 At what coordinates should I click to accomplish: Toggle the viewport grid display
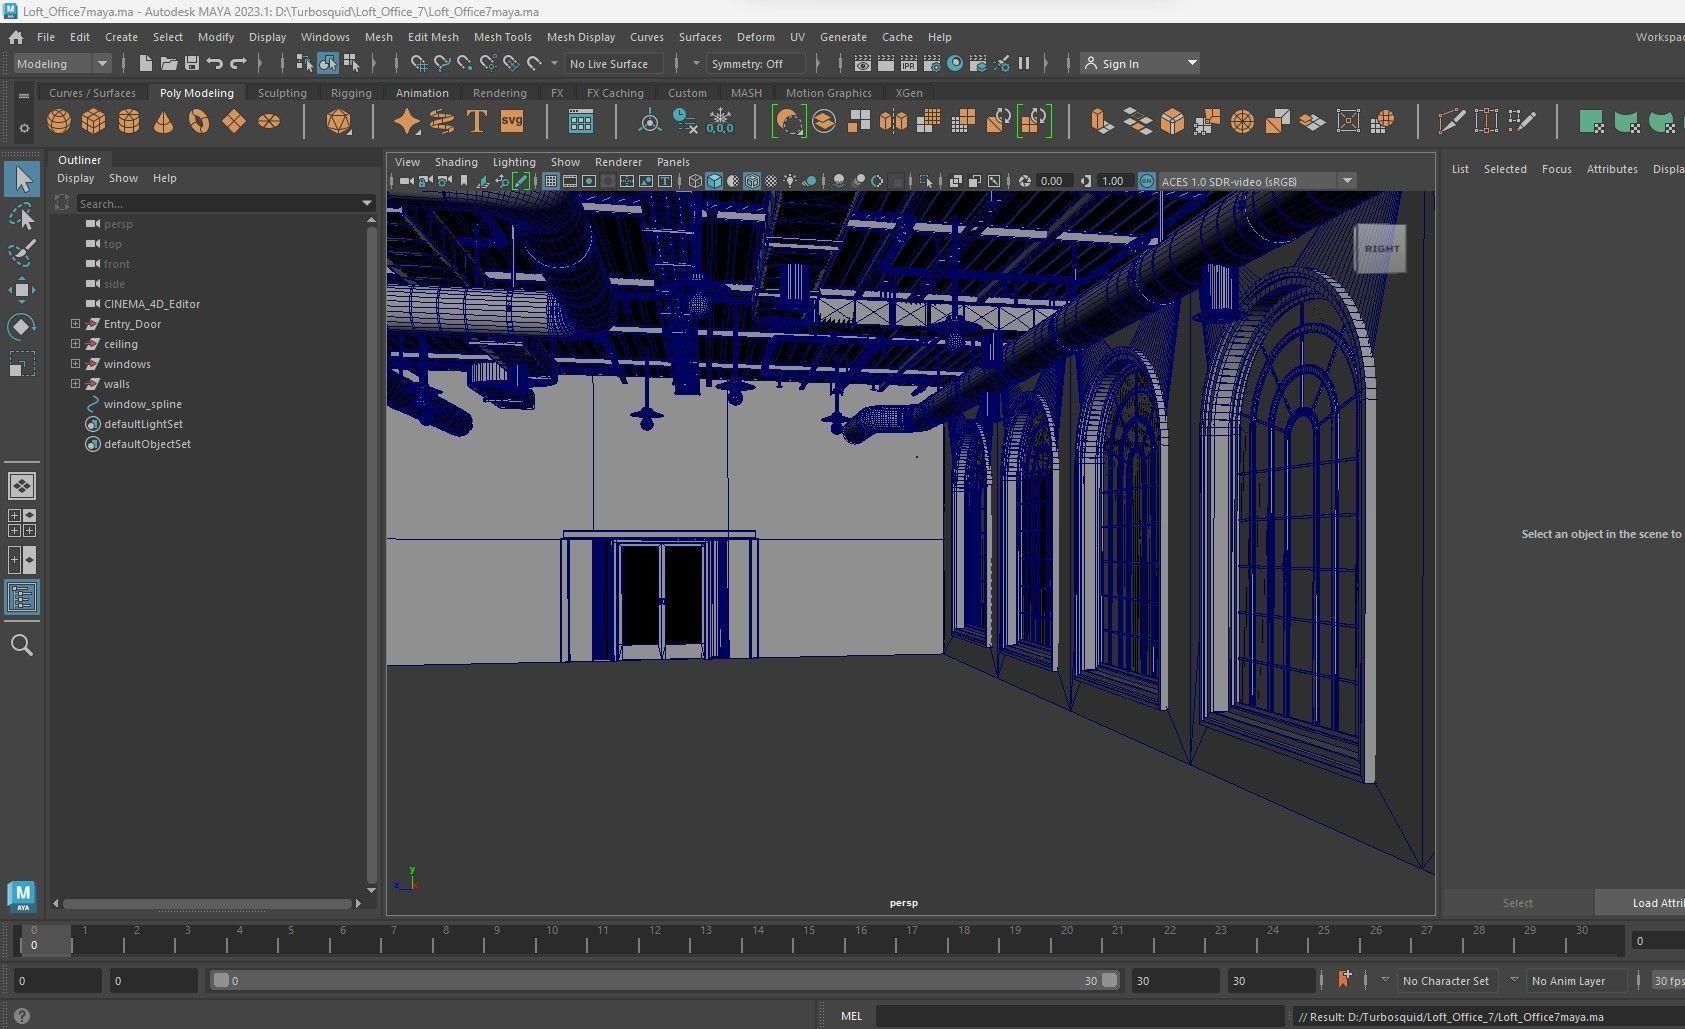[x=551, y=181]
